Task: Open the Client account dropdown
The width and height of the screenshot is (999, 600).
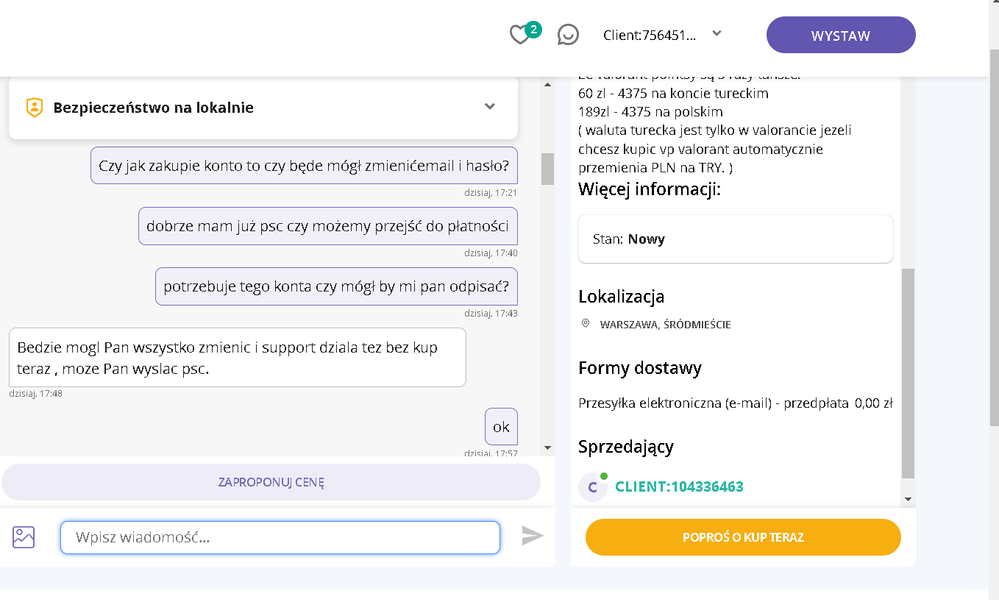Action: (716, 34)
